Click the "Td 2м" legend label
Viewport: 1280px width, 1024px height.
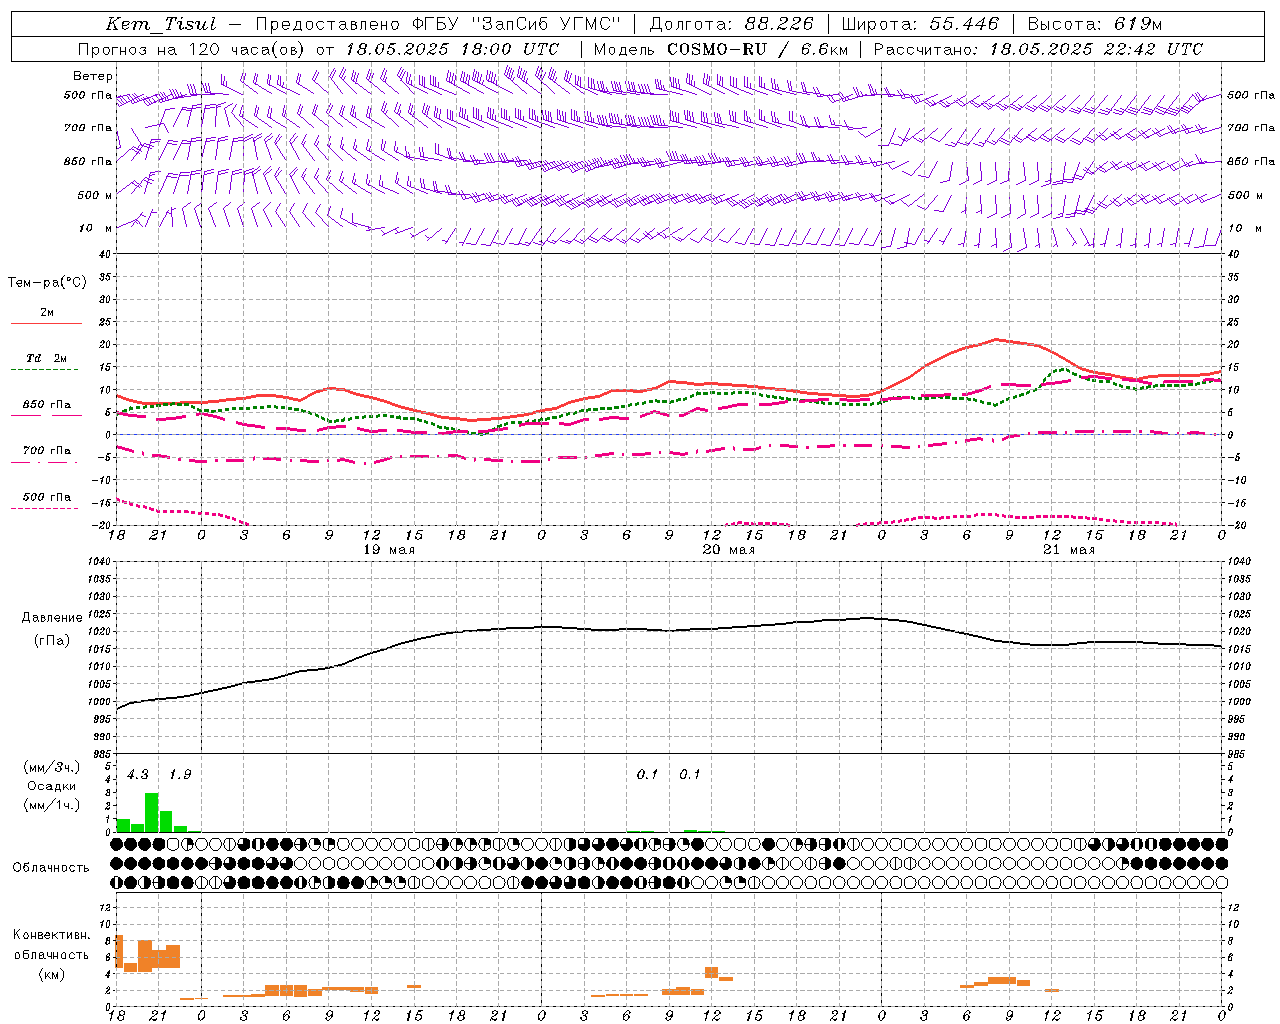[x=47, y=358]
